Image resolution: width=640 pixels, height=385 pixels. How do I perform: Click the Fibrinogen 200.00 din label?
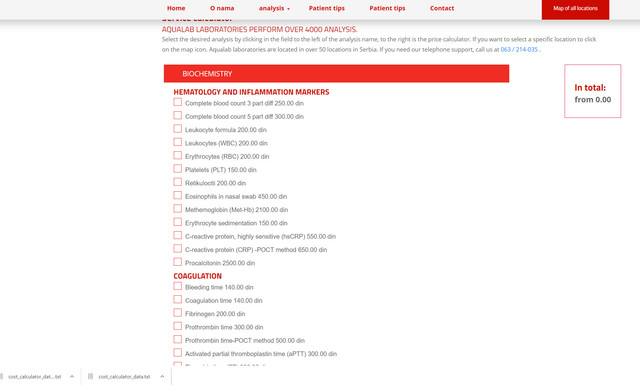[215, 314]
